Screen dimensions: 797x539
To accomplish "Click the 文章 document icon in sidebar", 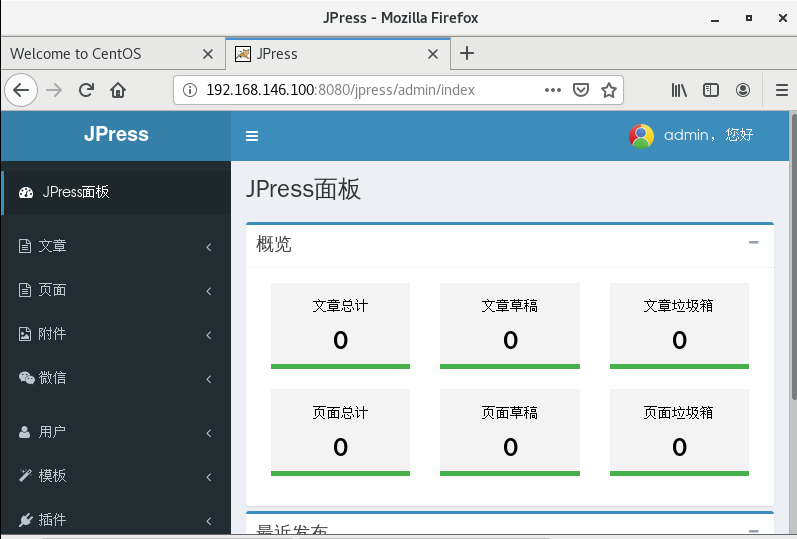I will click(25, 246).
